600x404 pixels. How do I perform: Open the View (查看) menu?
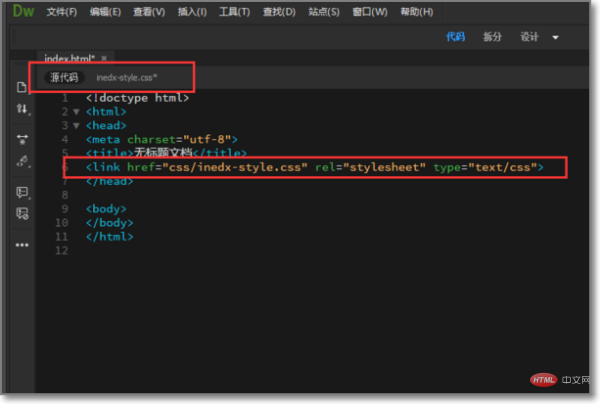tap(149, 12)
